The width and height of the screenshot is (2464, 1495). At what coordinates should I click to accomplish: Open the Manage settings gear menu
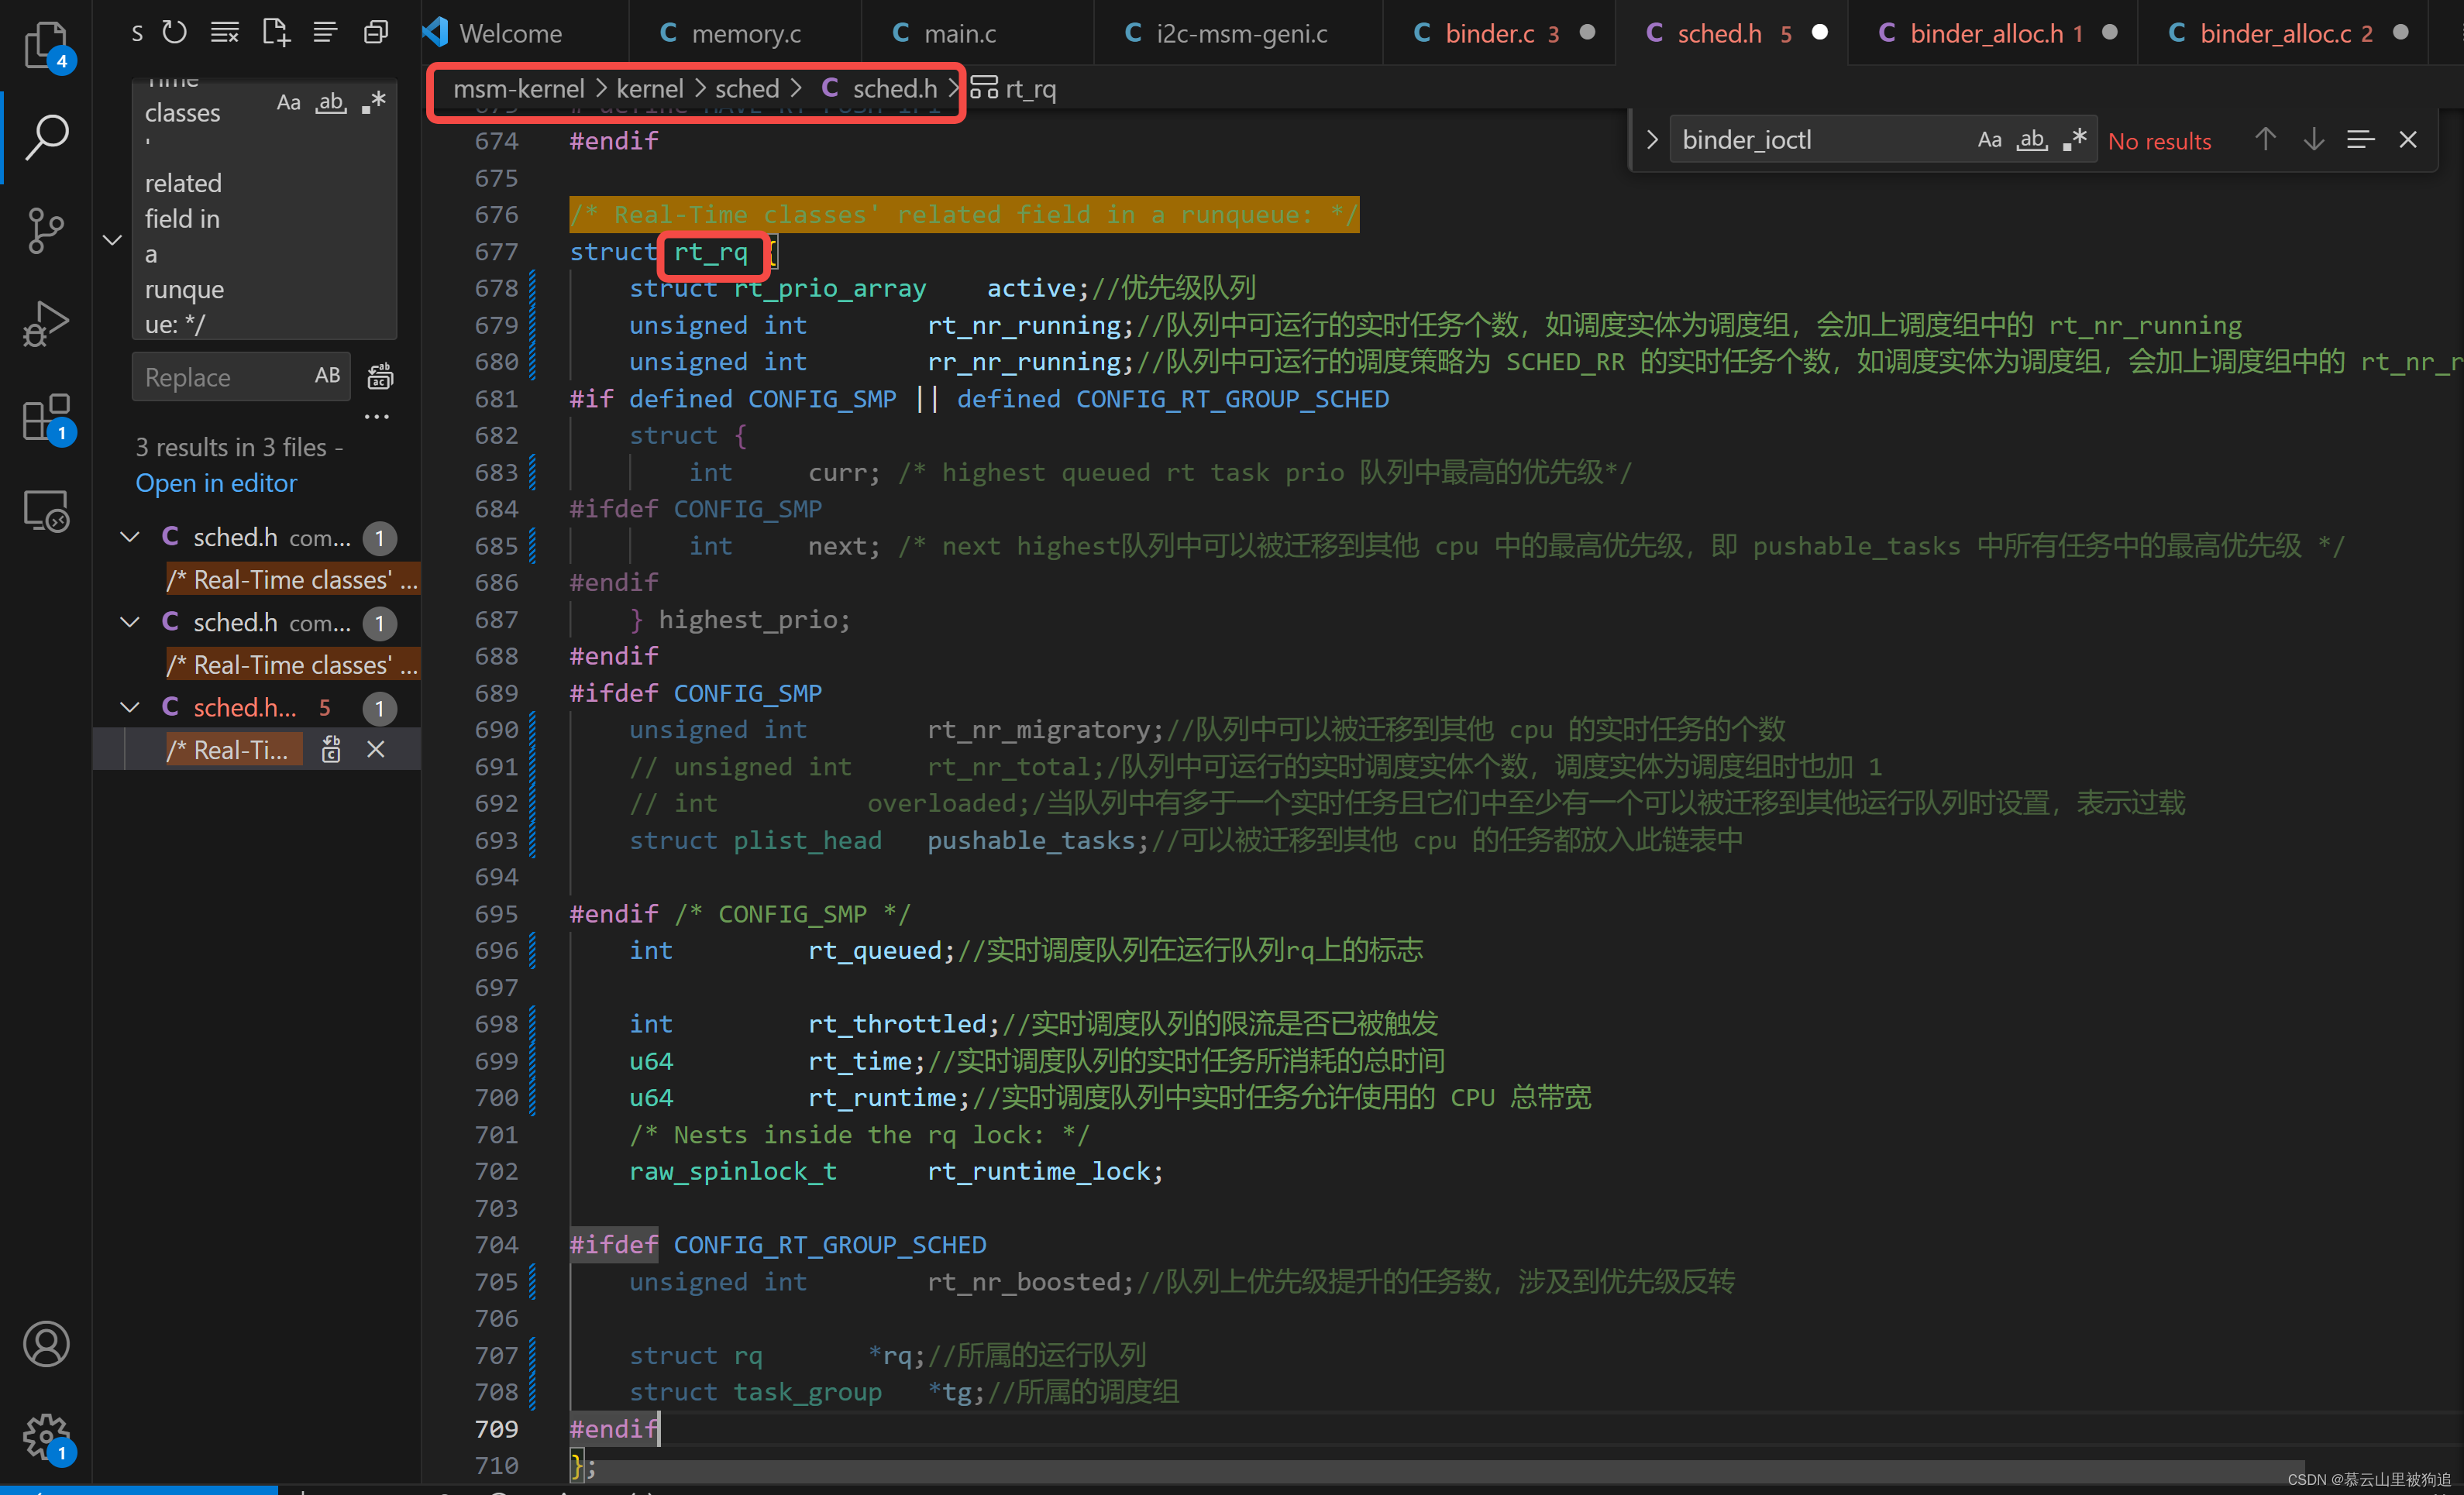pos(45,1436)
